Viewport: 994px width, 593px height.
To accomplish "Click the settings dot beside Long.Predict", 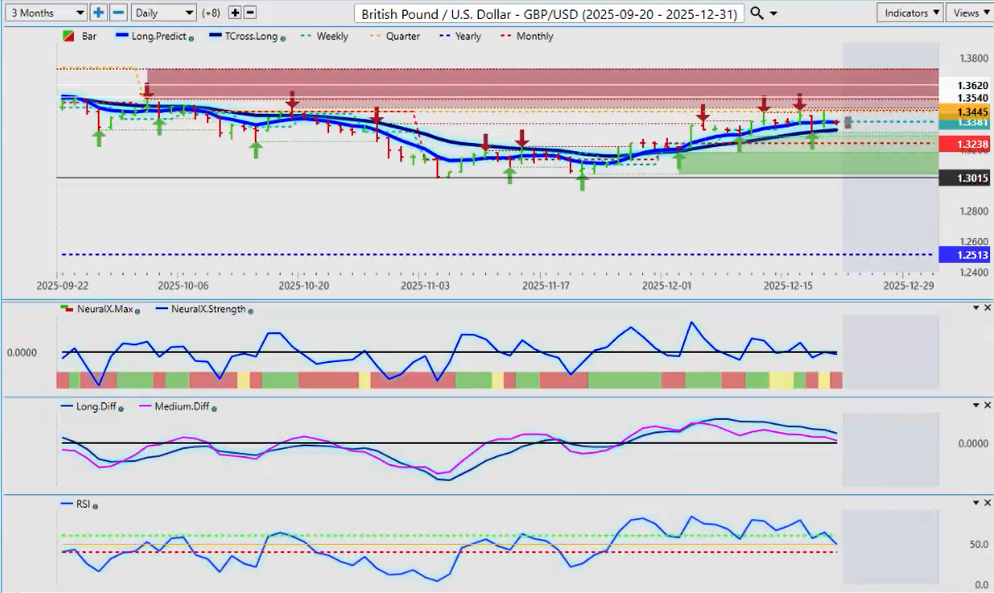I will point(189,37).
